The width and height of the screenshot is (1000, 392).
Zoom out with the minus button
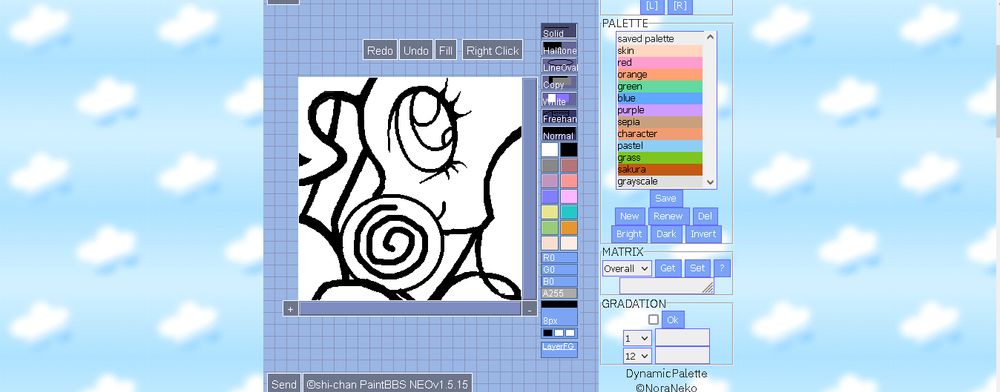pos(529,309)
